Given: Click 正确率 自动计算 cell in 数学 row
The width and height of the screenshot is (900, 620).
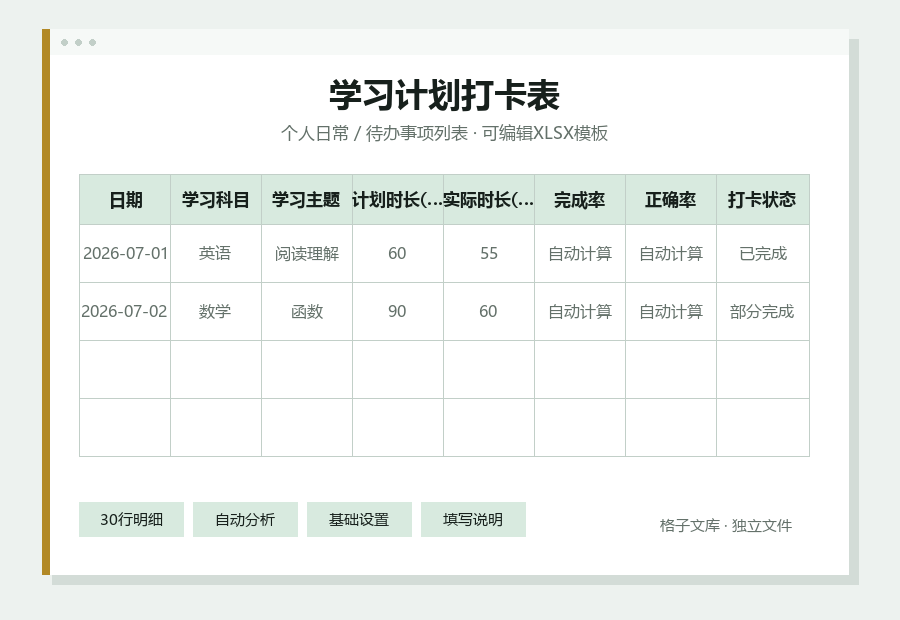Looking at the screenshot, I should (x=671, y=311).
